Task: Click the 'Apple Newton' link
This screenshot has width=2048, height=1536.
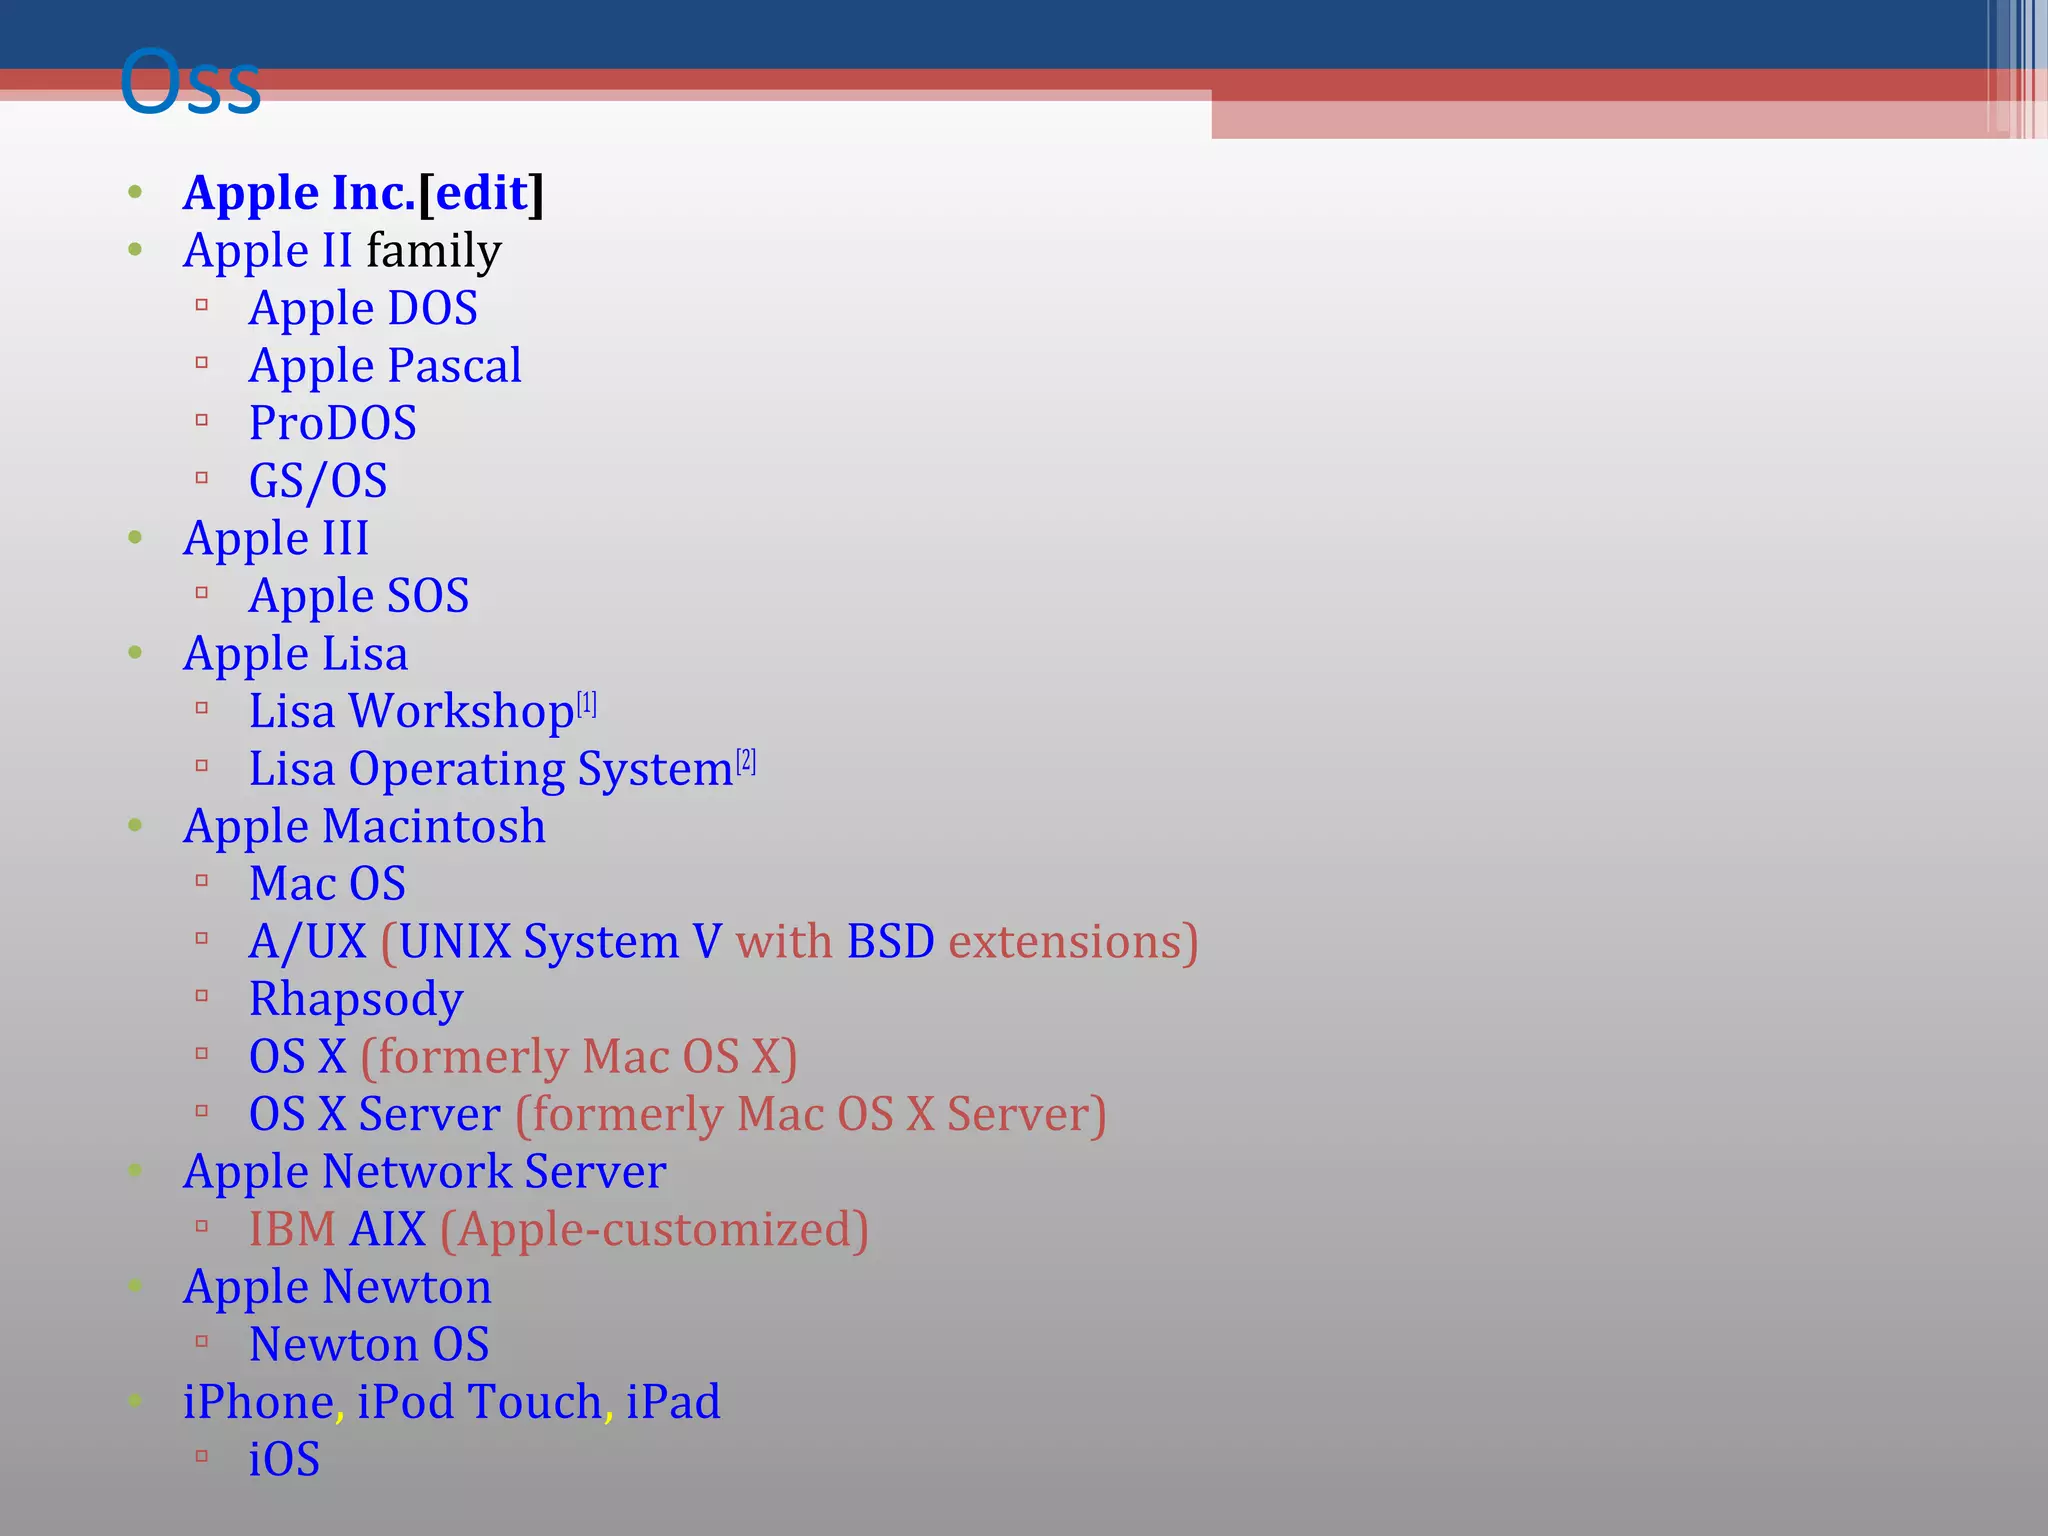Action: [x=338, y=1288]
